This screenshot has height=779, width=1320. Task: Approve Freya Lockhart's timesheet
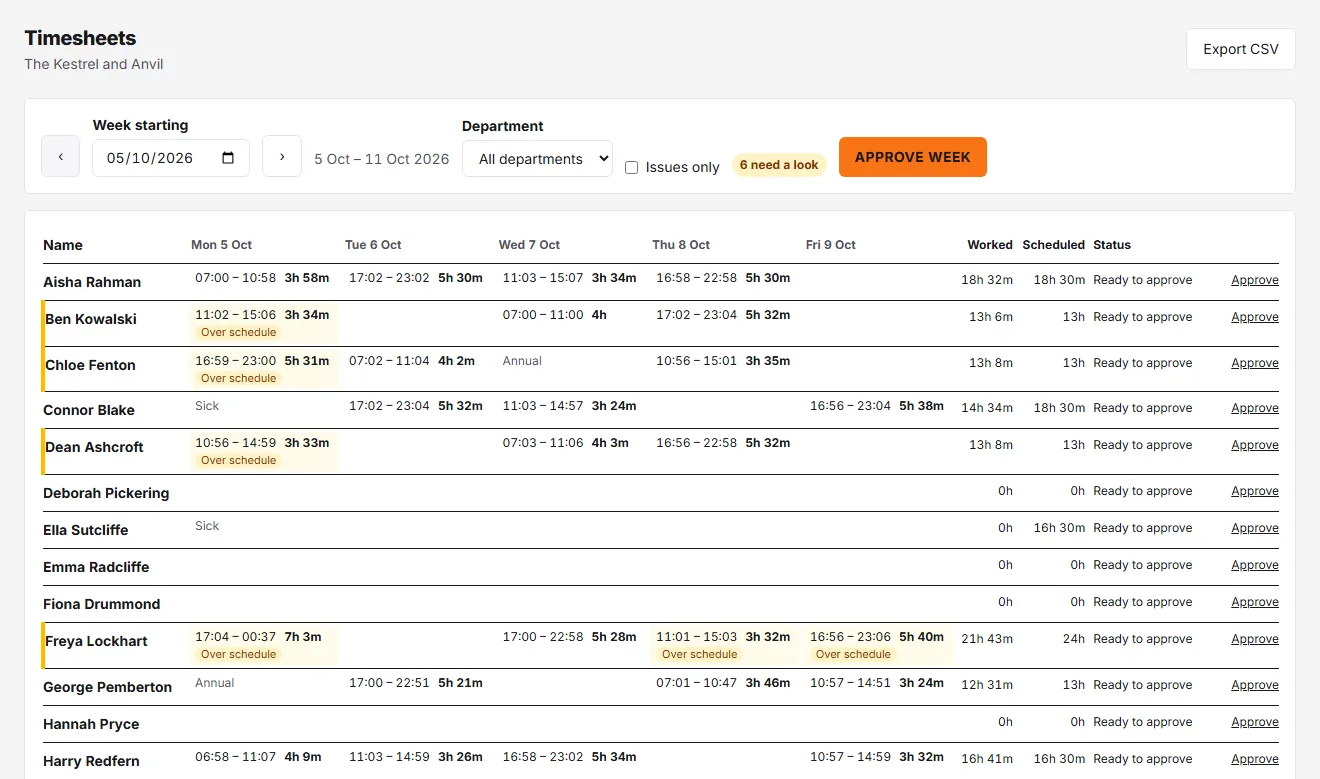[1254, 639]
